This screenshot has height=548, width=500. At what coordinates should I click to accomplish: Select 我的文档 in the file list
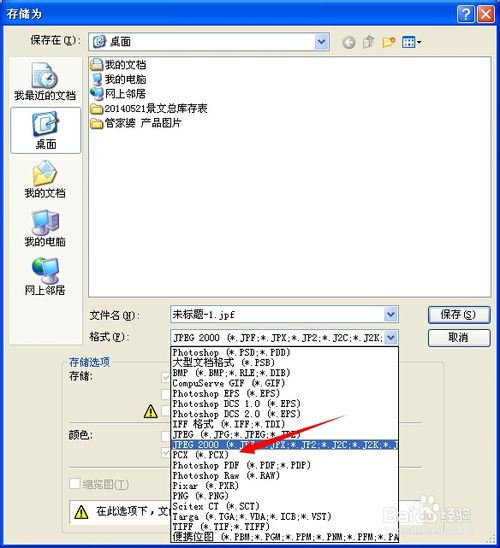(x=118, y=65)
